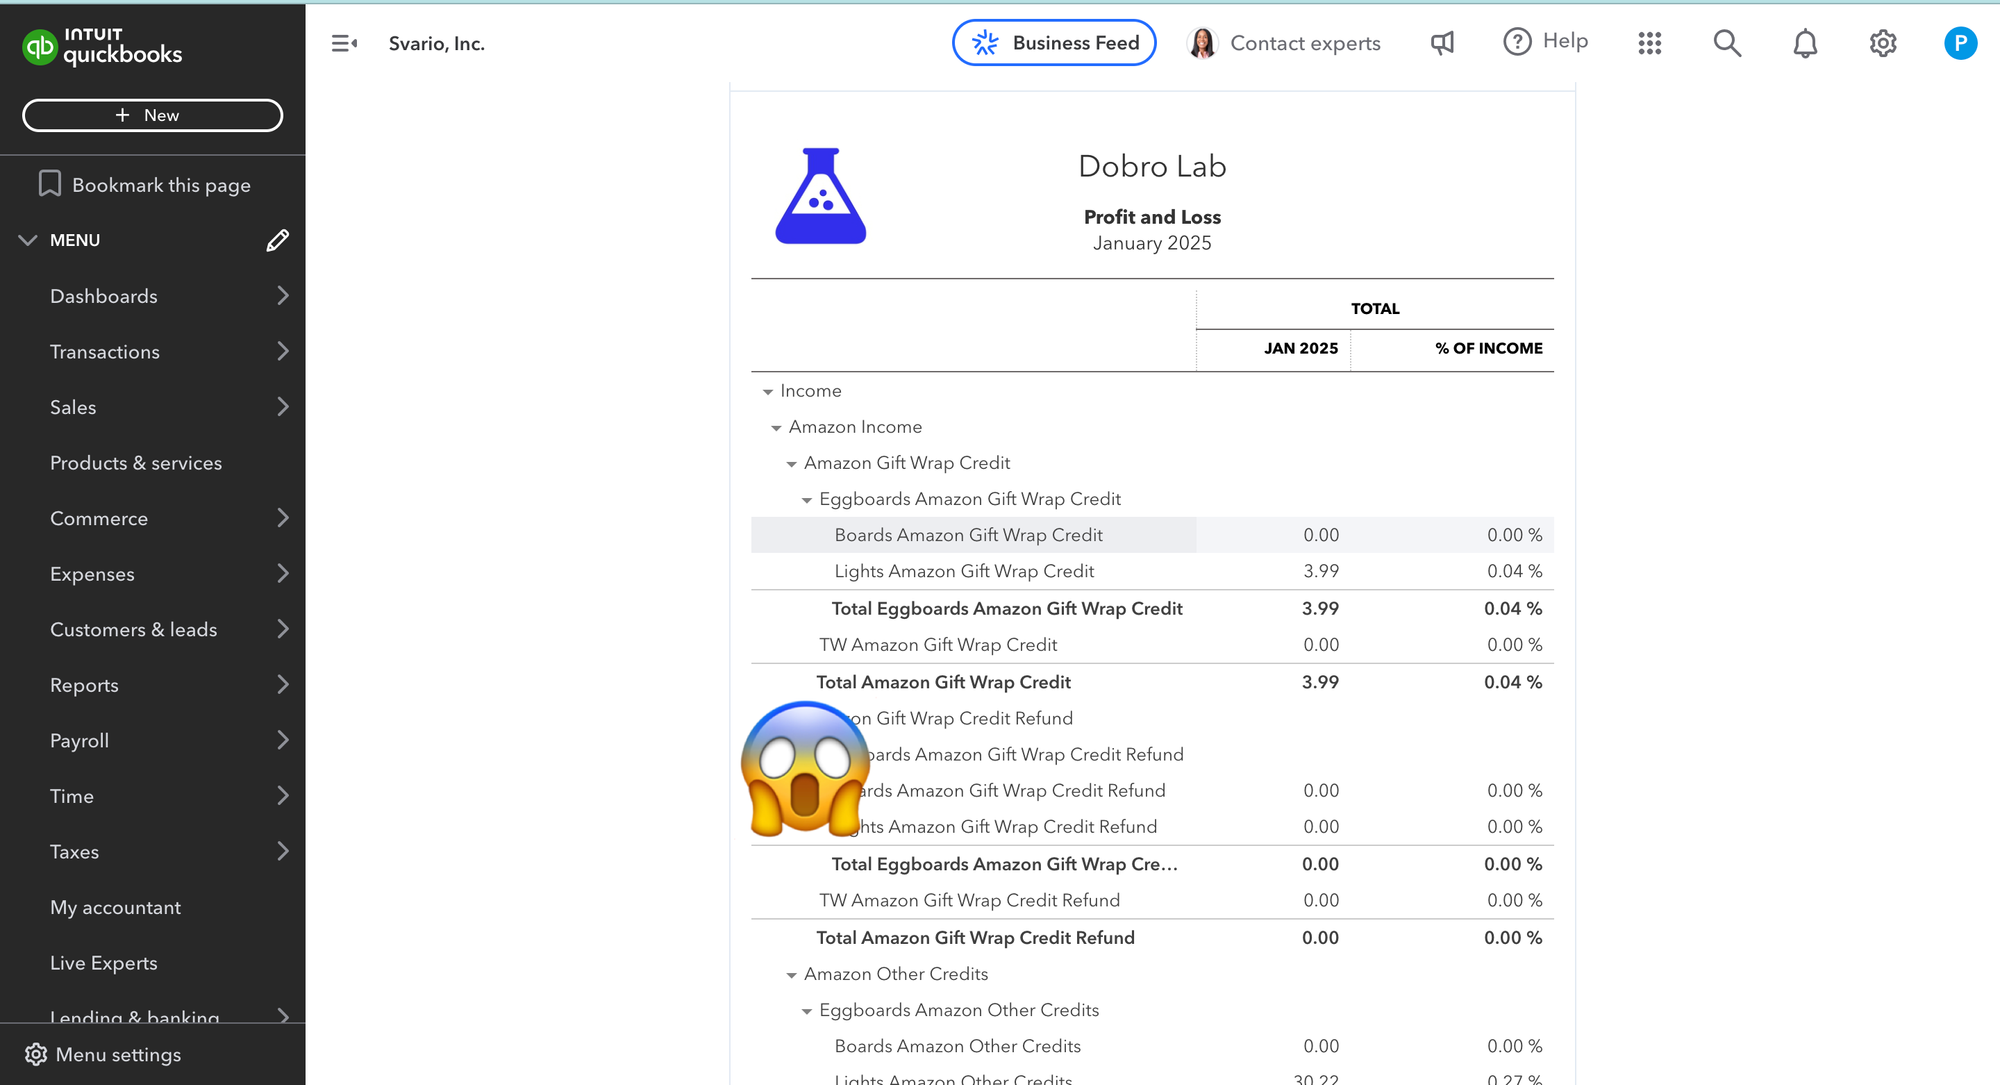The height and width of the screenshot is (1085, 2000).
Task: Collapse the Amazon Income triangle
Action: 776,428
